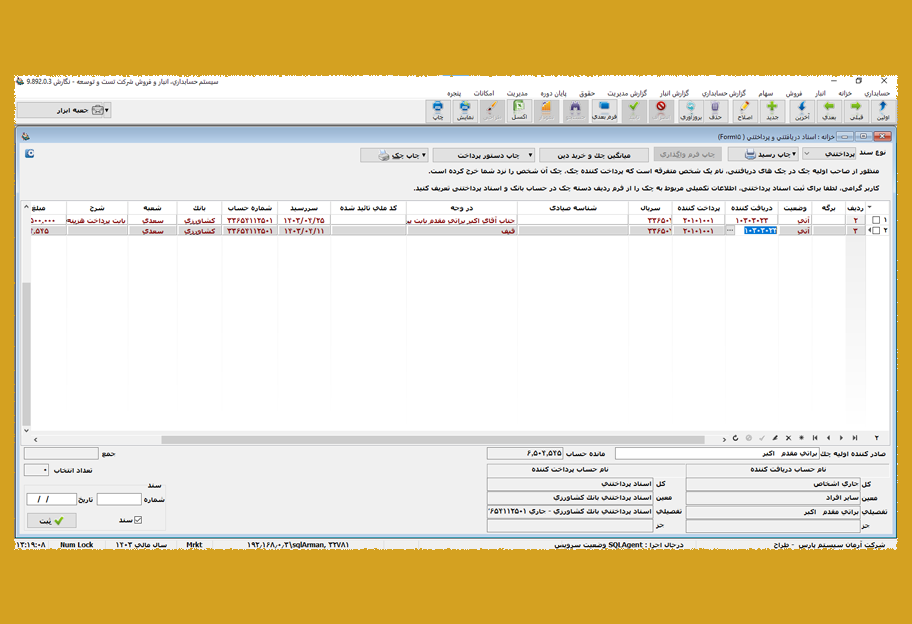Click the صادر کننده اولیه چک field
This screenshot has height=624, width=912.
click(x=717, y=453)
